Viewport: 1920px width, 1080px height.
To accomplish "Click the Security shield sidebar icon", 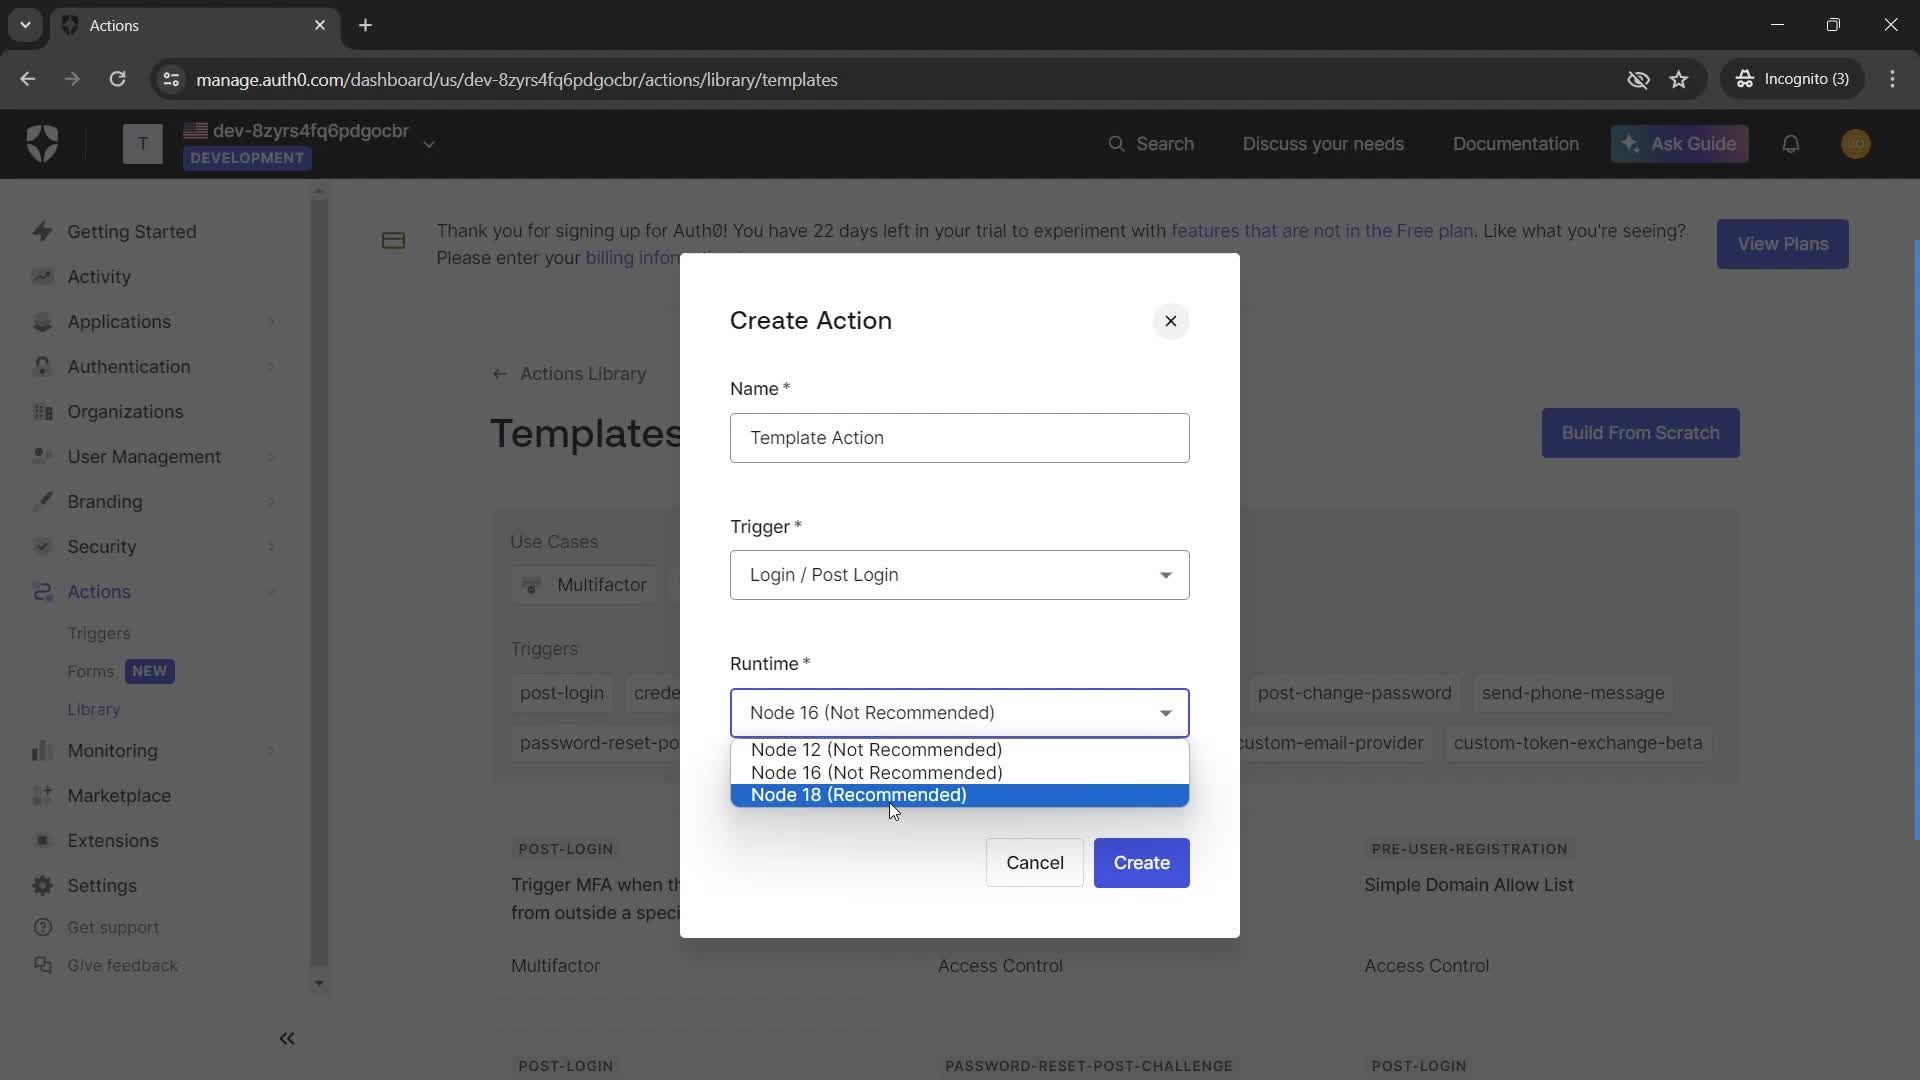I will [42, 547].
